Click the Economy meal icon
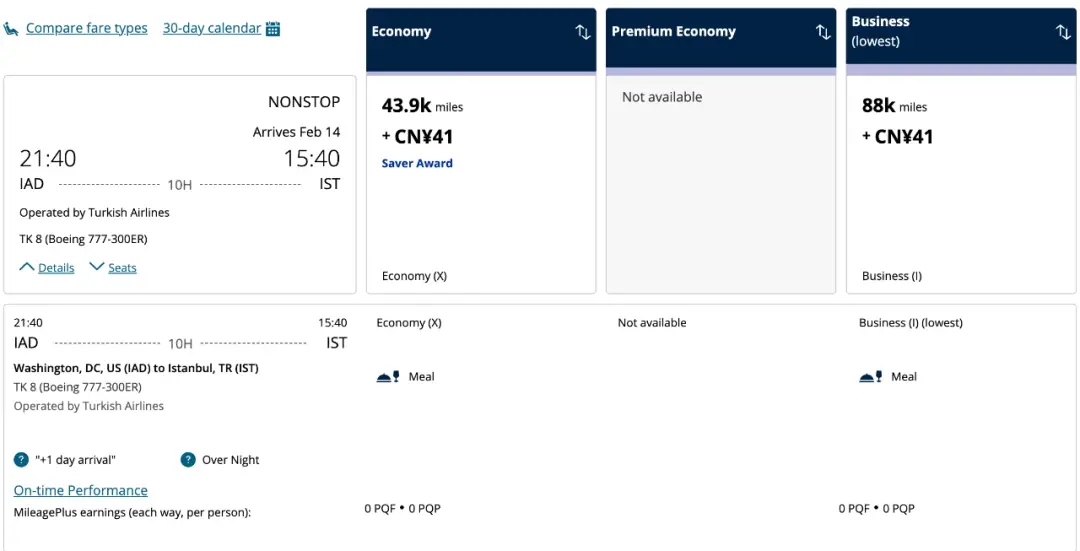The width and height of the screenshot is (1080, 551). coord(388,377)
